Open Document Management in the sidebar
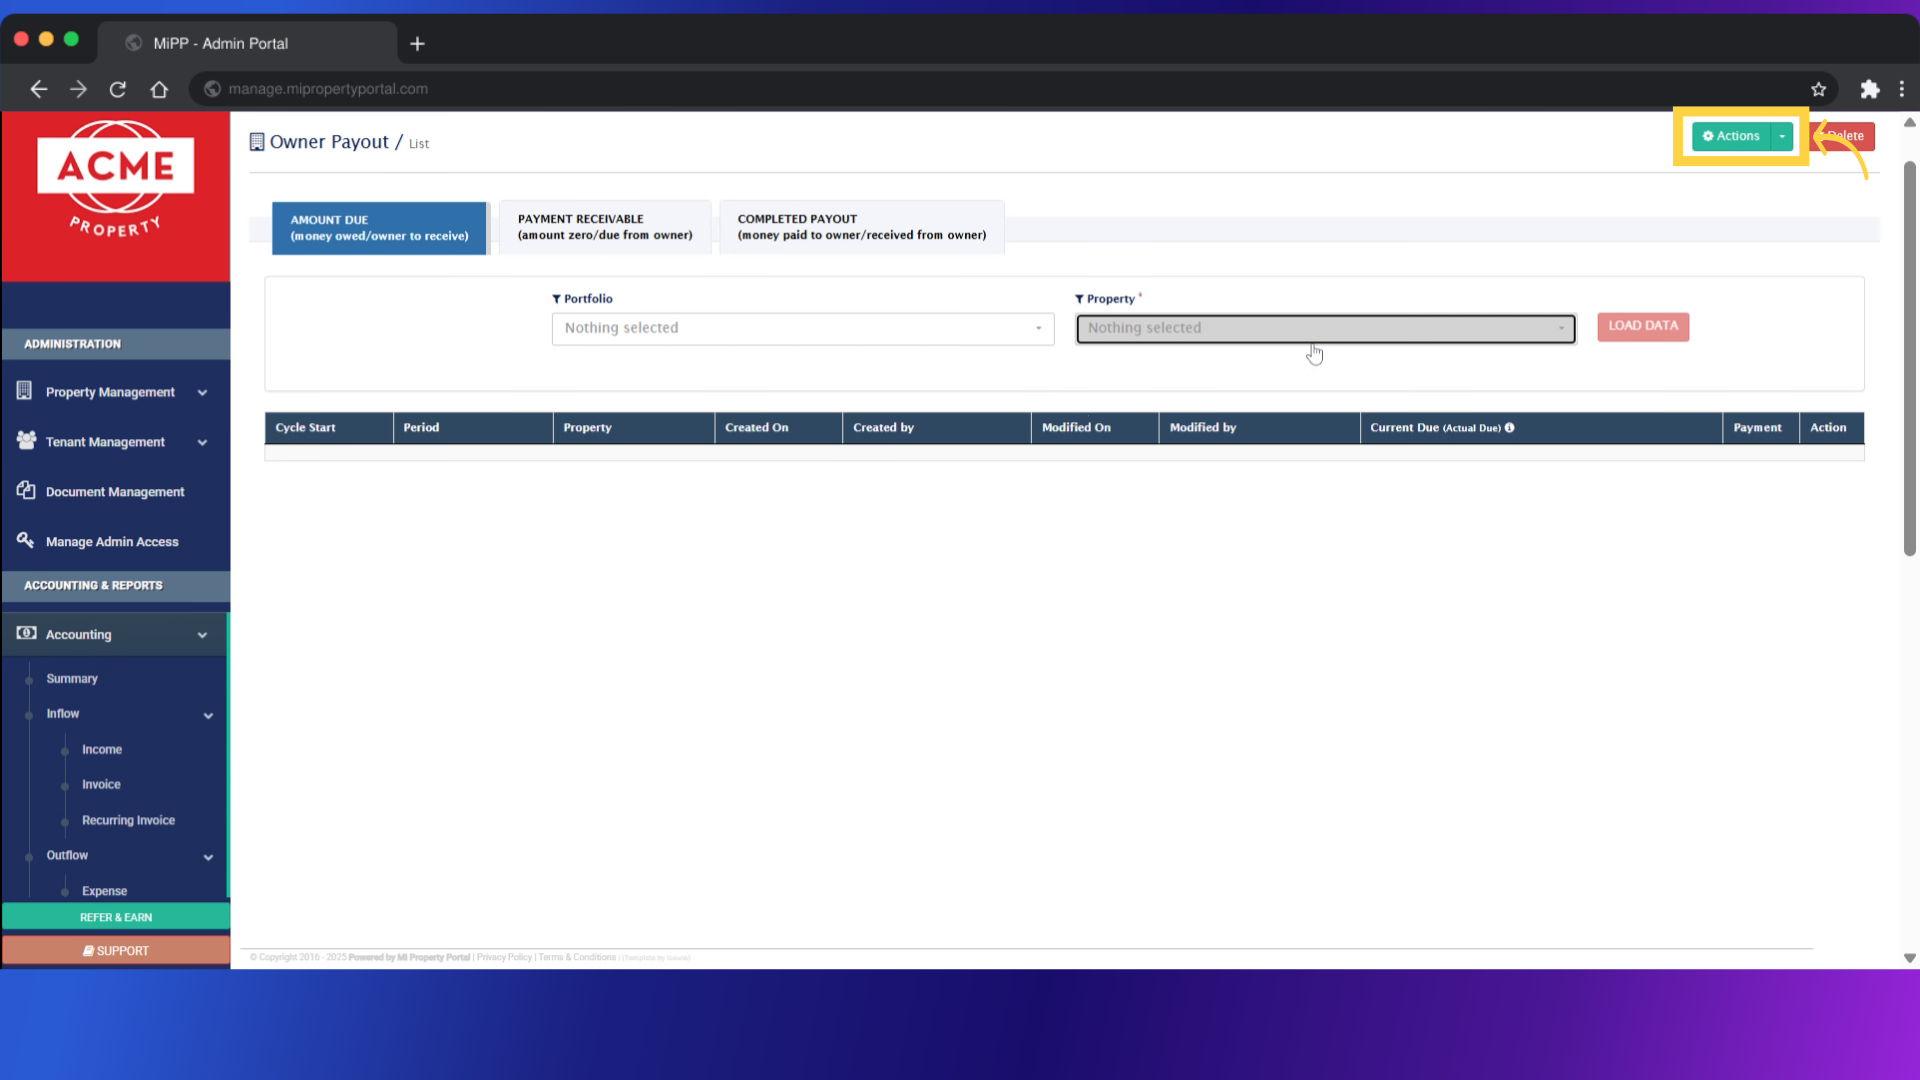This screenshot has width=1920, height=1080. [x=115, y=492]
